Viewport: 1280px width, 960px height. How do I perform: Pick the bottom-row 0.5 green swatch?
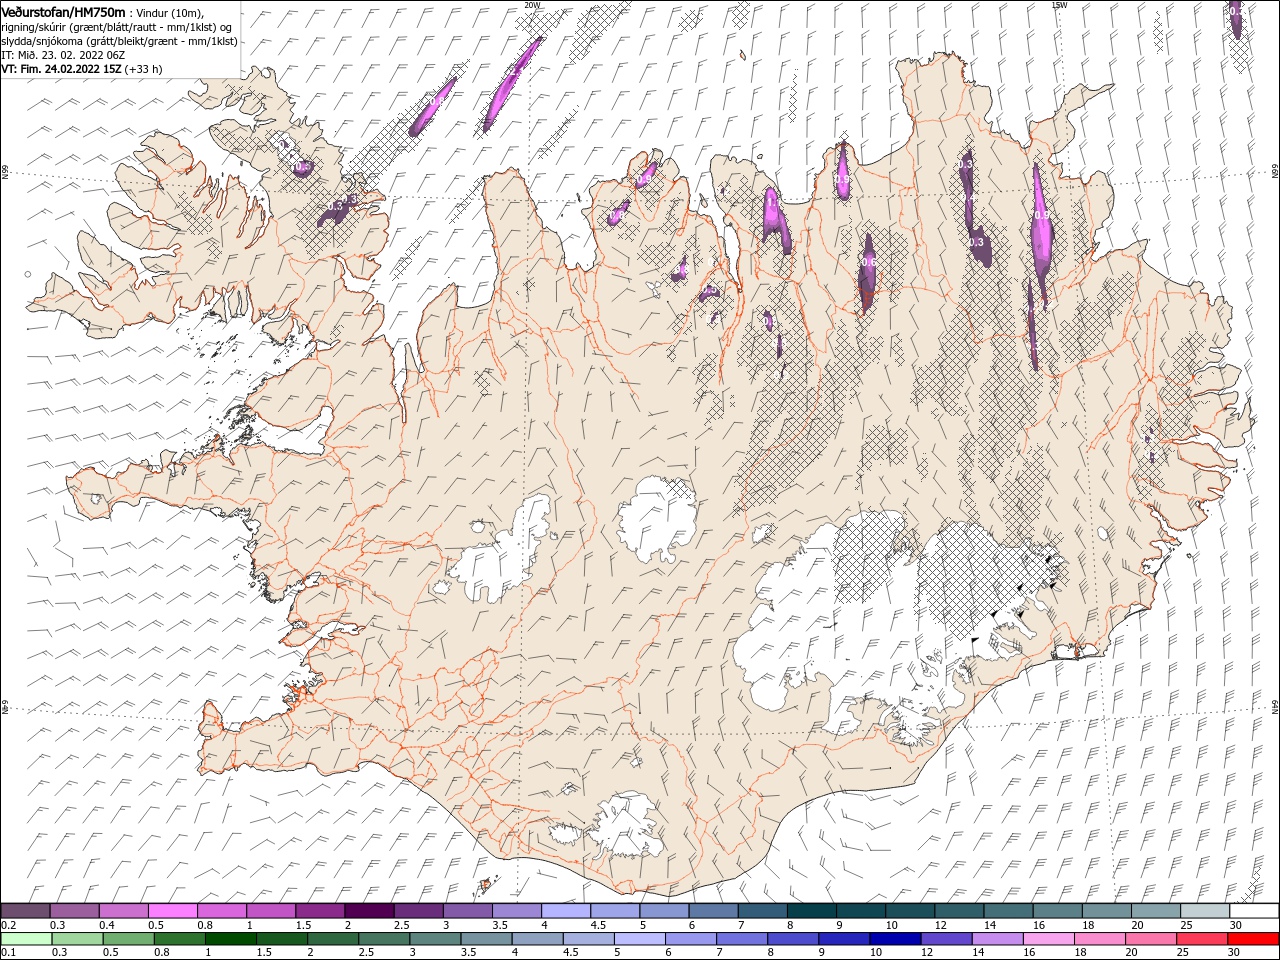(x=128, y=939)
